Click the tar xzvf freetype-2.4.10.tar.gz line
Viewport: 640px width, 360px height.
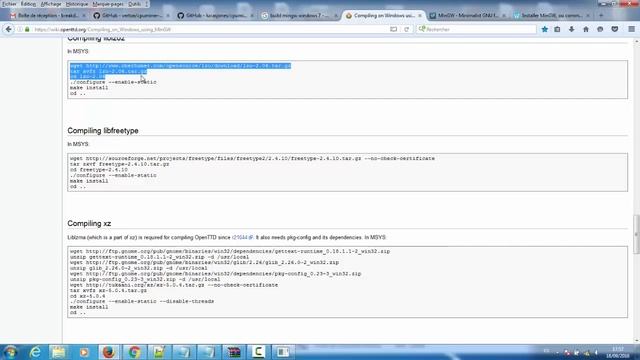(120, 164)
